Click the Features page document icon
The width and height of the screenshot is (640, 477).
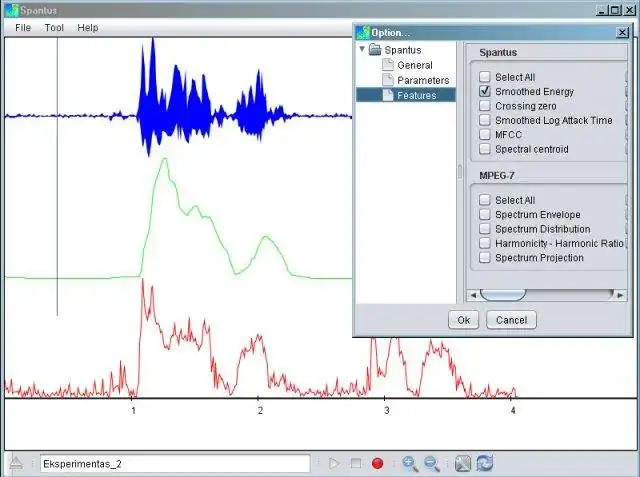(x=388, y=95)
